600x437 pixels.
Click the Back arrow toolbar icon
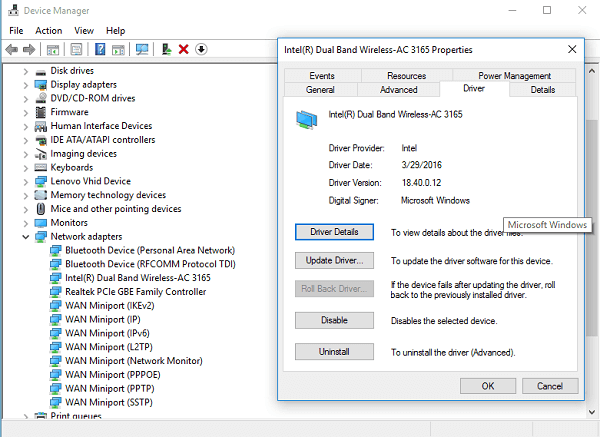click(12, 49)
